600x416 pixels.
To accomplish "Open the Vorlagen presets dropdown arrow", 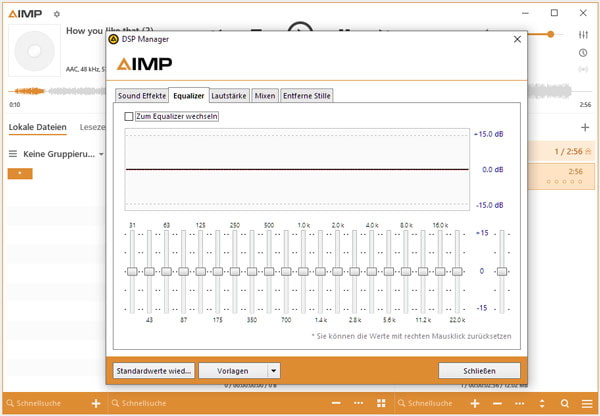I will click(x=273, y=370).
